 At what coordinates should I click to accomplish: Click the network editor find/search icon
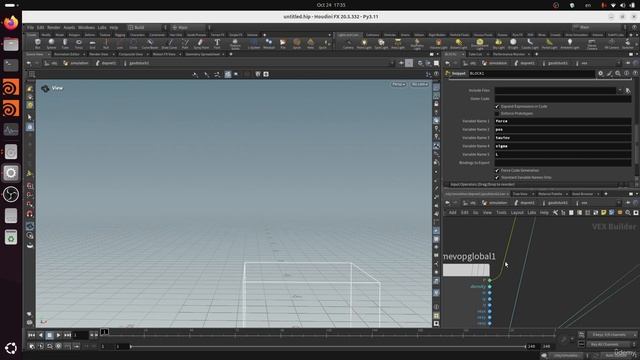pyautogui.click(x=628, y=213)
